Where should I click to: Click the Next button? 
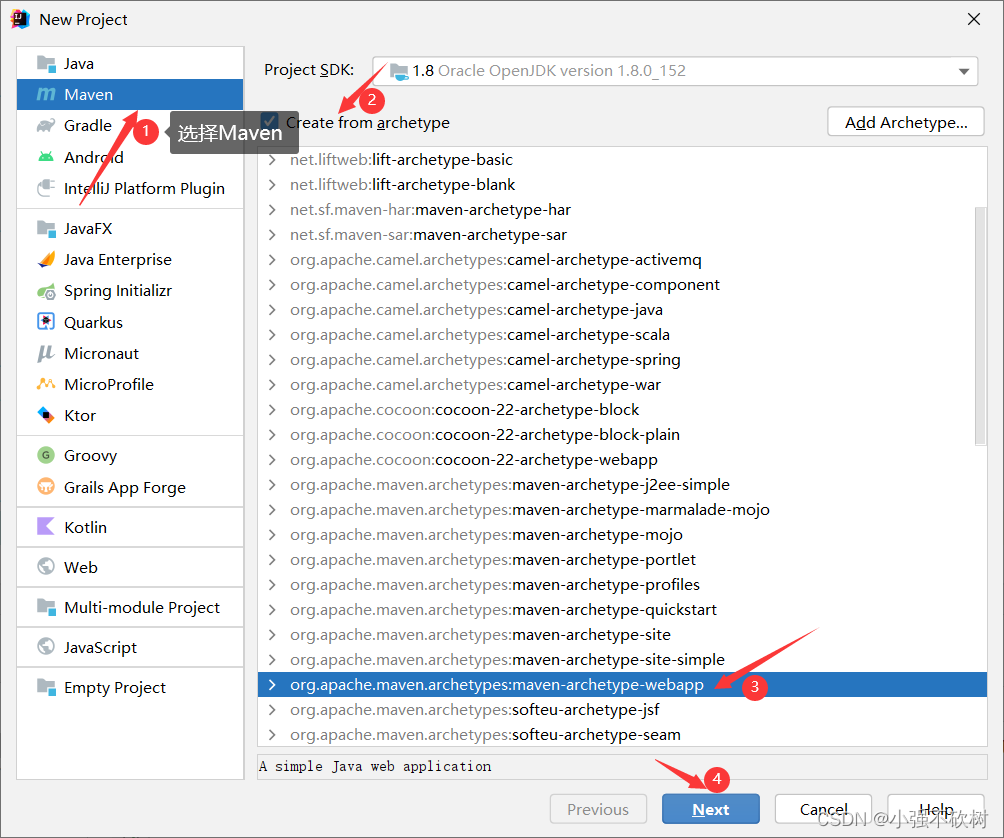710,809
